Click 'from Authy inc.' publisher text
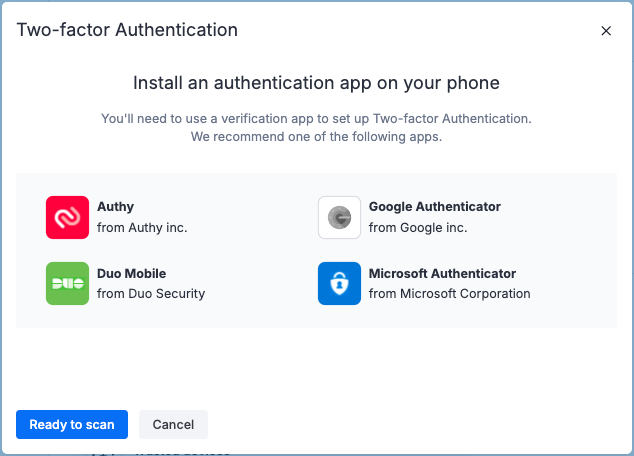Viewport: 634px width, 456px height. (x=142, y=228)
